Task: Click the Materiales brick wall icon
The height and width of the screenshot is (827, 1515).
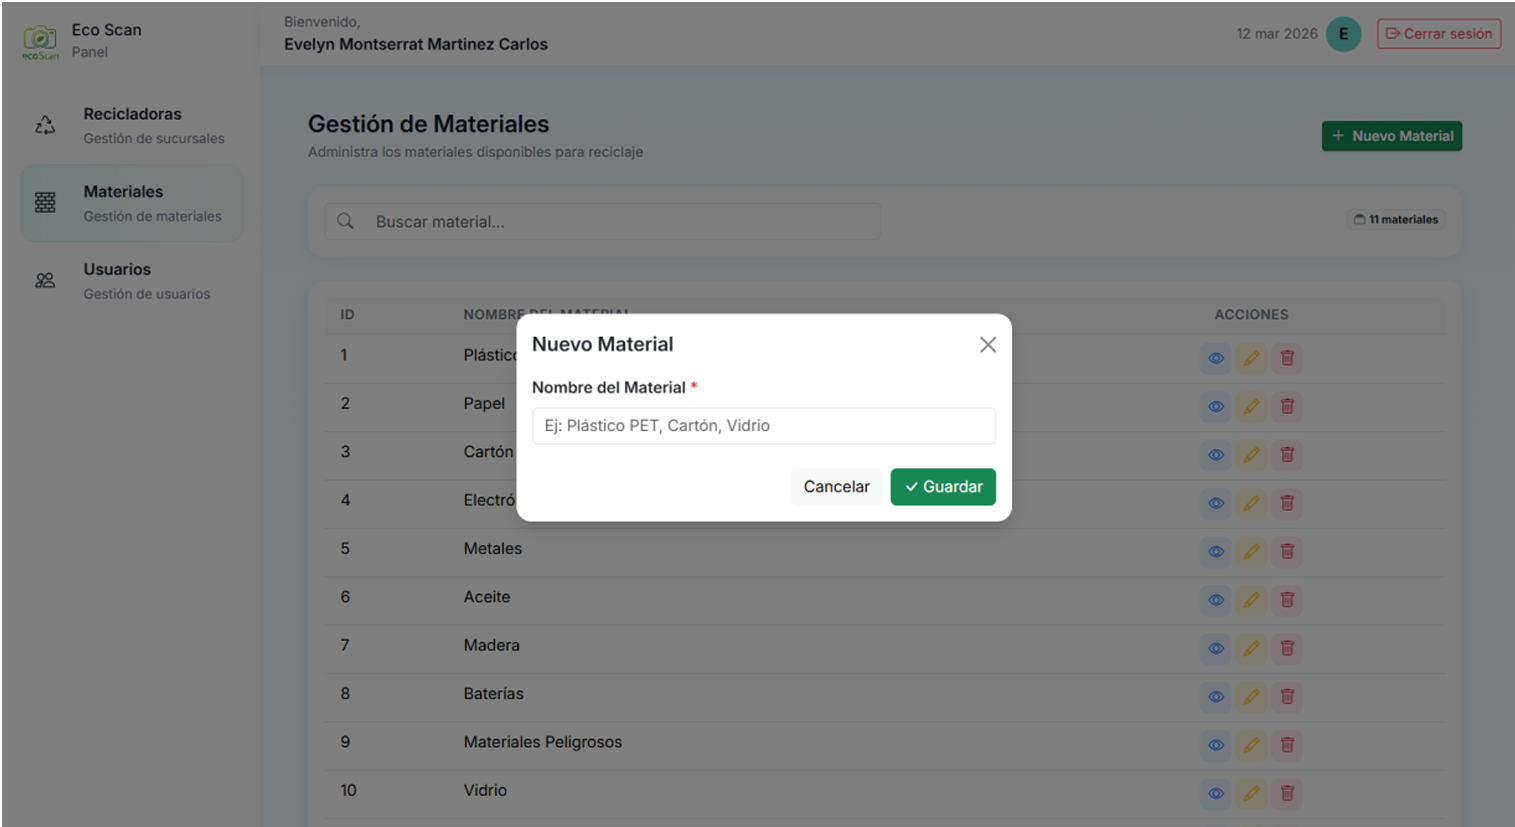Action: (45, 202)
